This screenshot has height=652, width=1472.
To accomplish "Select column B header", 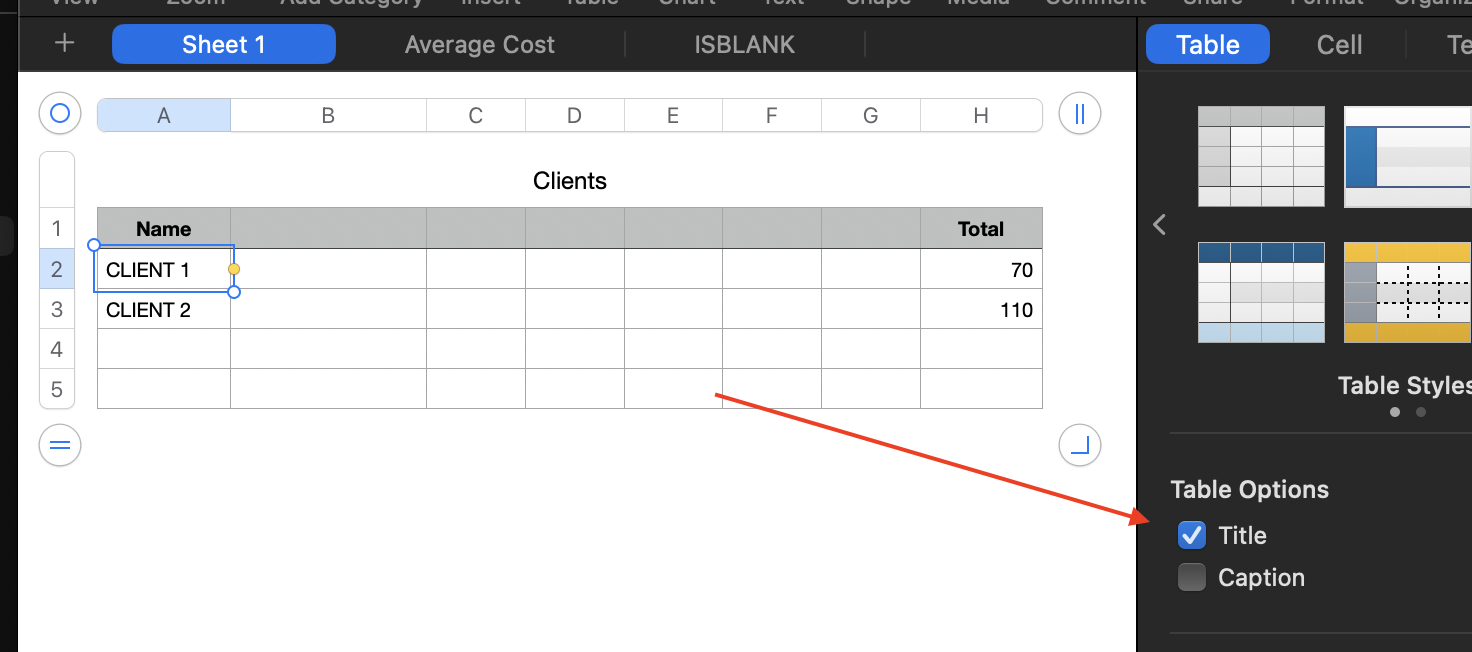I will (x=328, y=116).
